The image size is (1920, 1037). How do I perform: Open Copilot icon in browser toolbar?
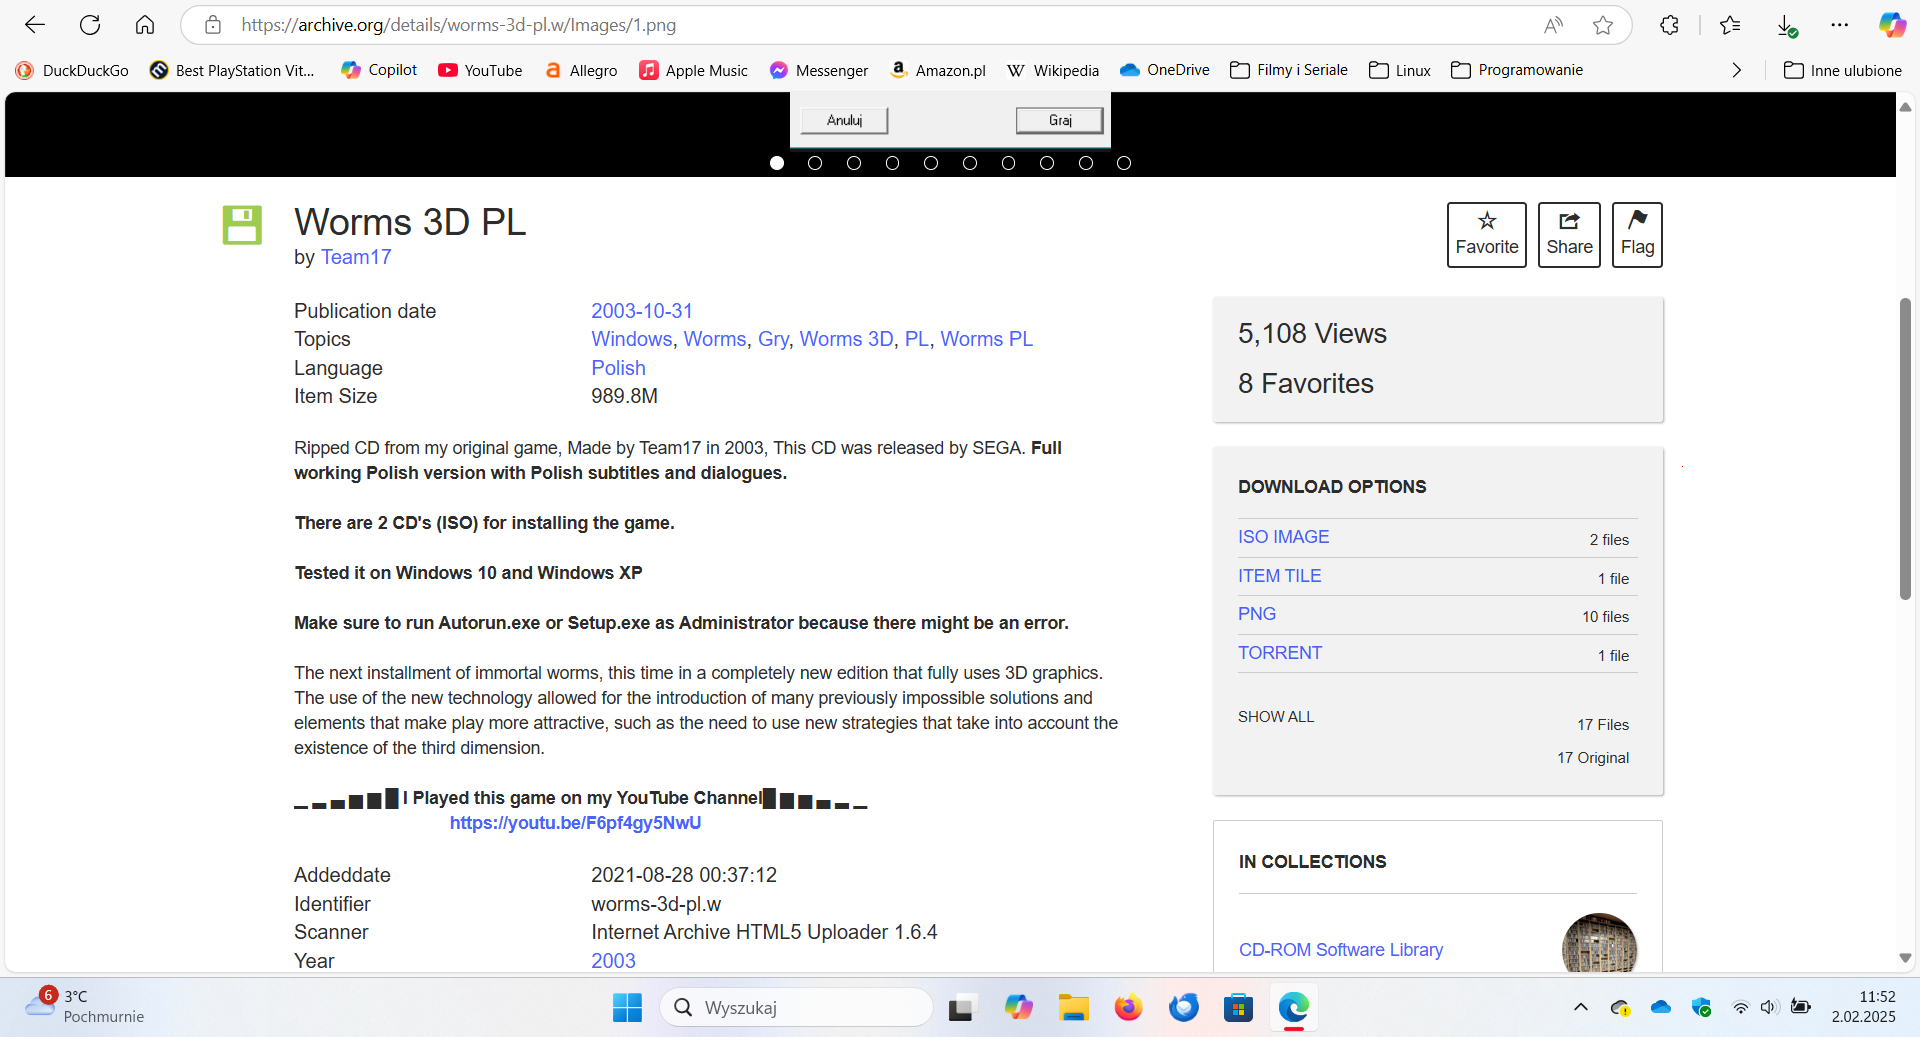coord(1891,25)
